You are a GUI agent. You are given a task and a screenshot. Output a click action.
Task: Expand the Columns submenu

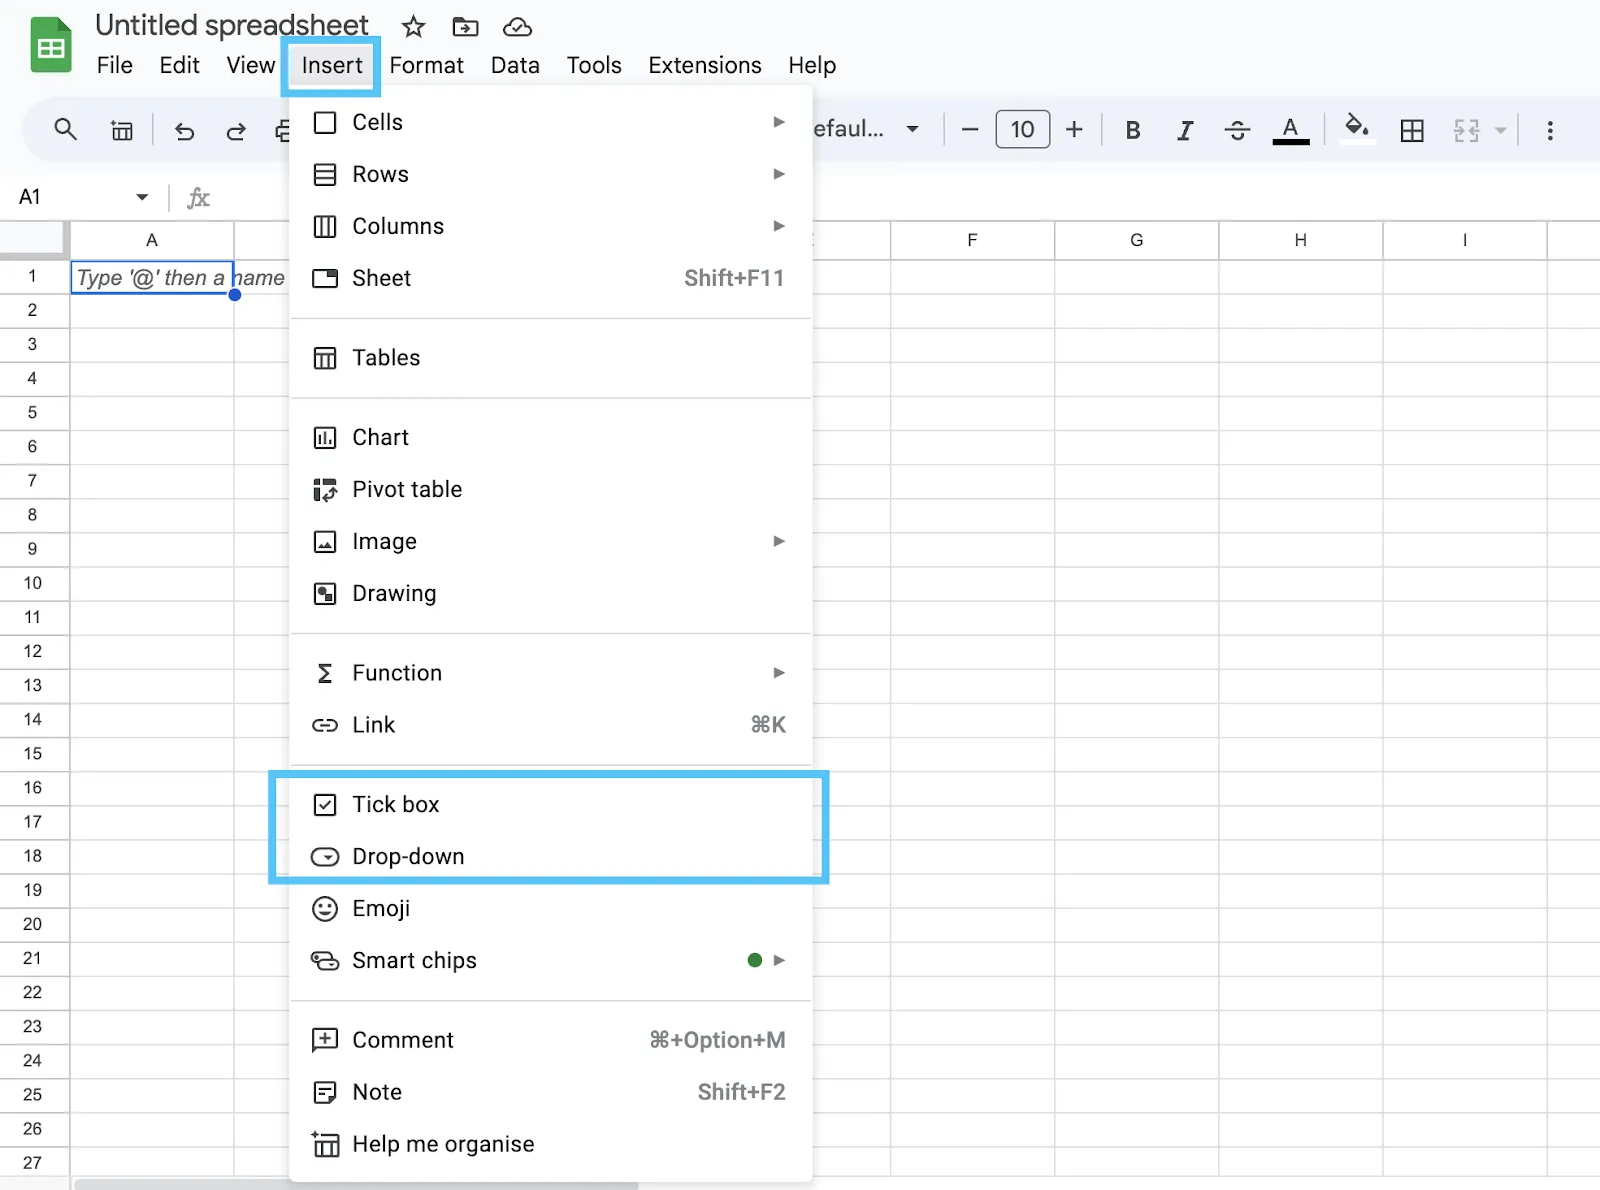click(551, 226)
